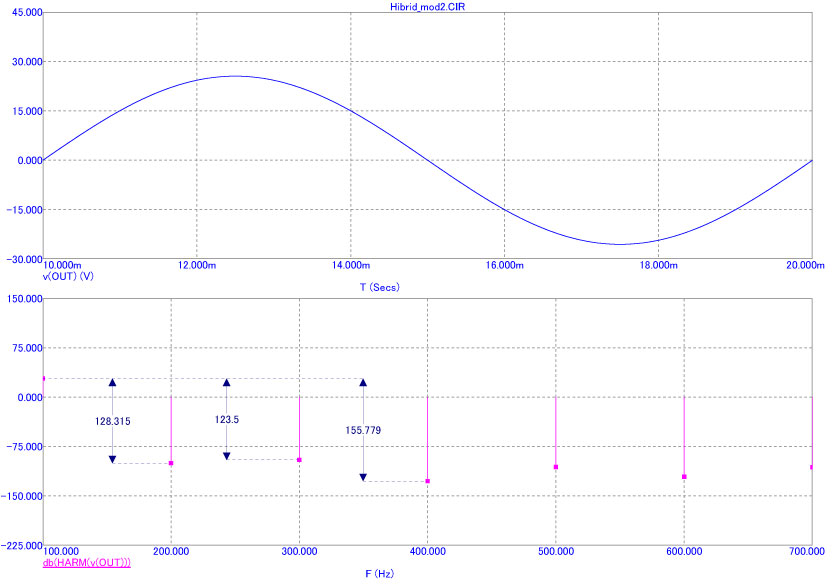Click the 150.000 dB axis value
Viewport: 833px width, 584px height.
24,299
